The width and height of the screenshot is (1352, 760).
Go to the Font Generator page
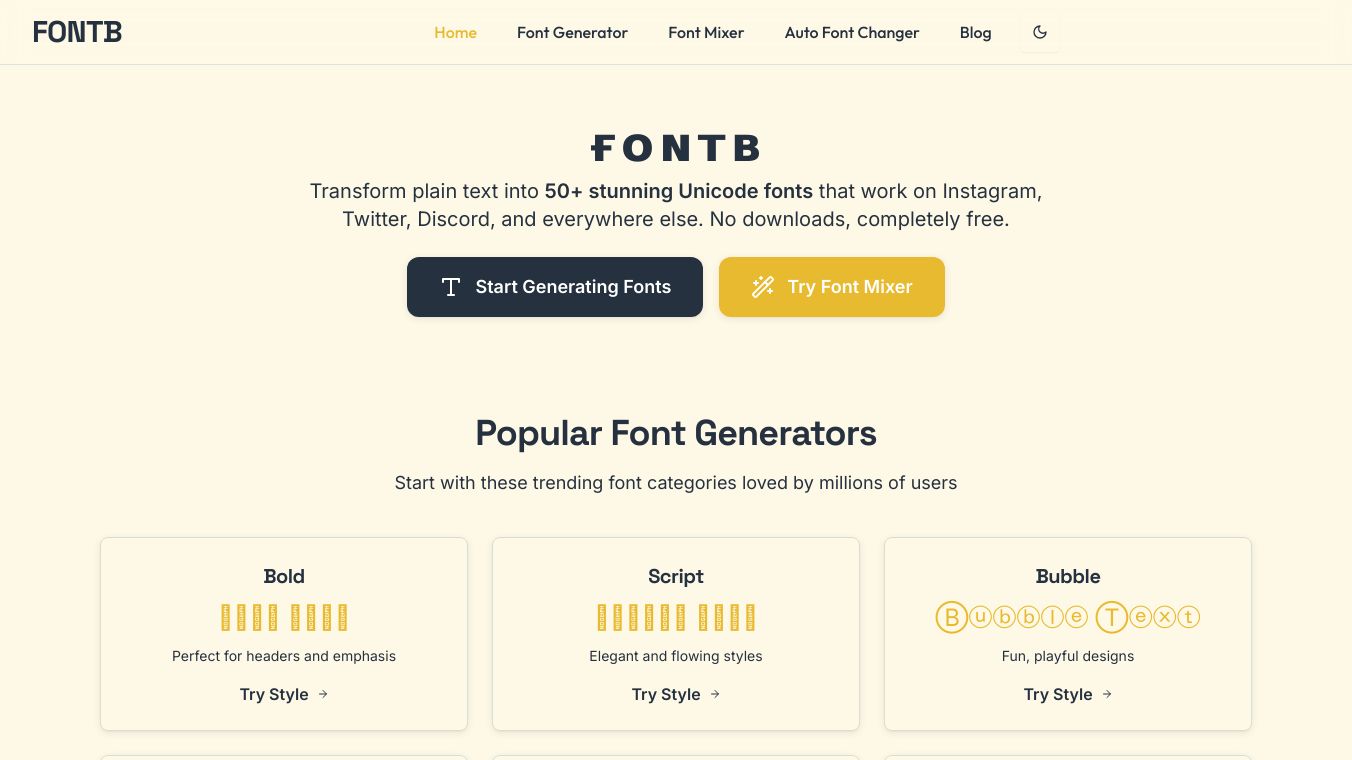[x=572, y=33]
